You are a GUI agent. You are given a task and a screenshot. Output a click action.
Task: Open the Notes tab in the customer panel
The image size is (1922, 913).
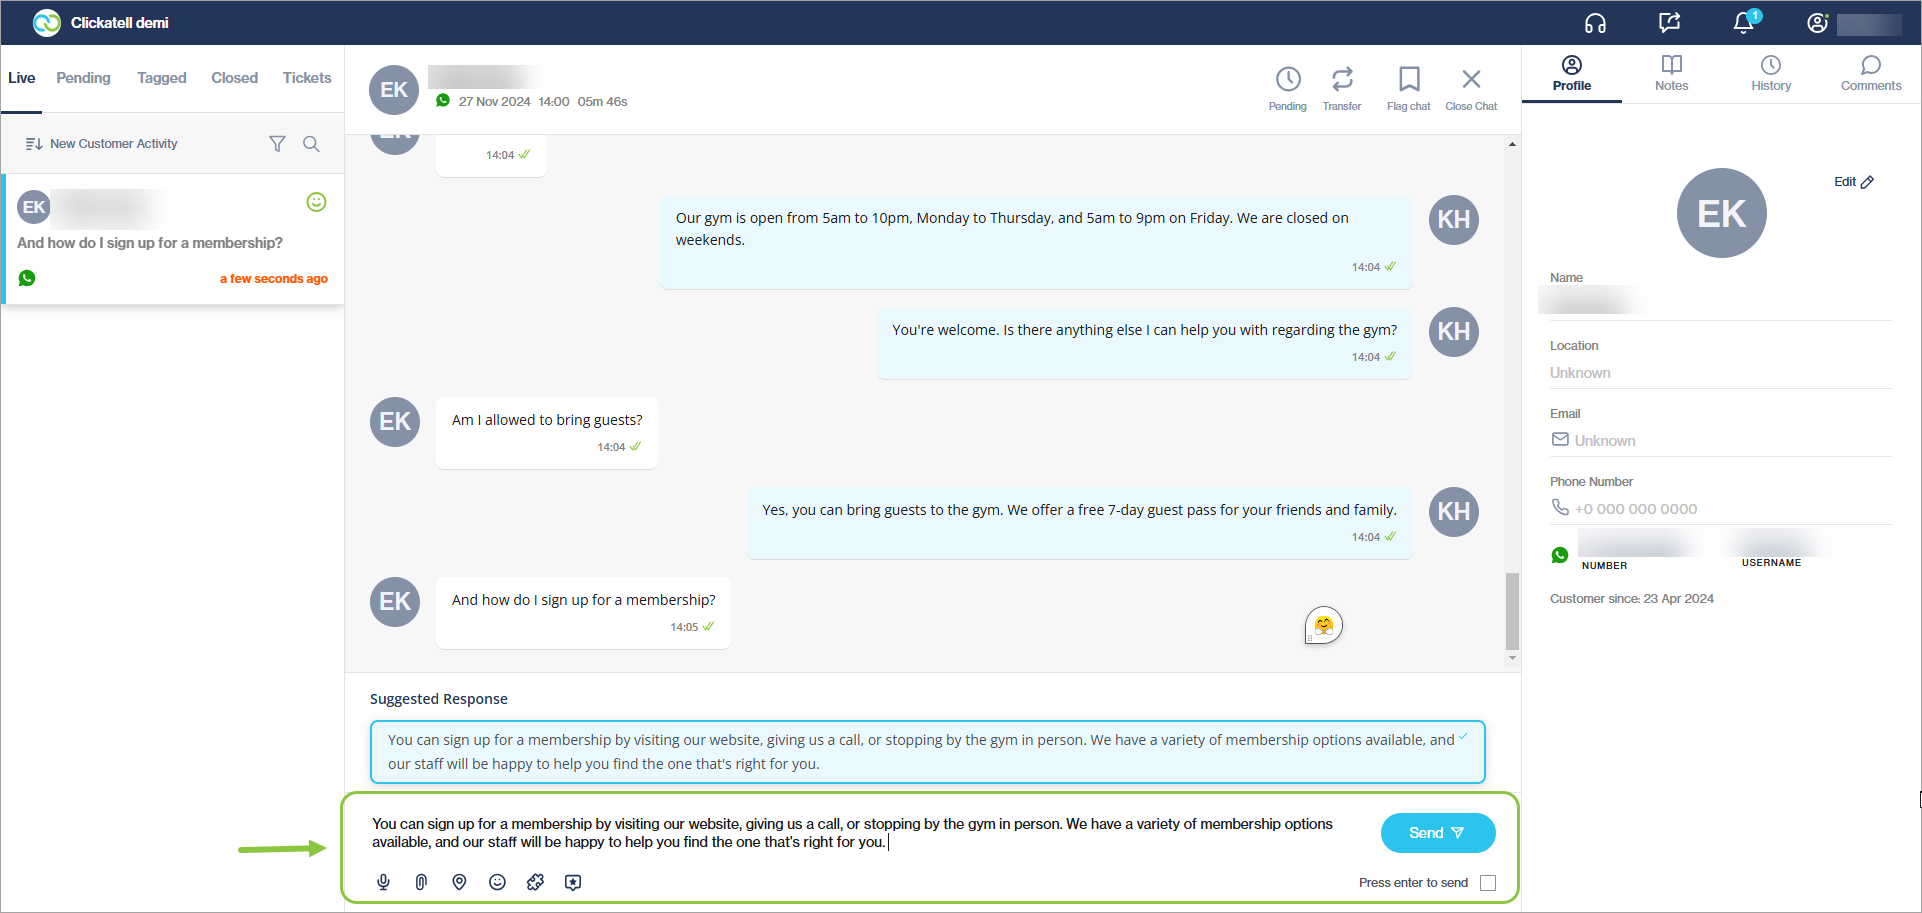point(1671,73)
